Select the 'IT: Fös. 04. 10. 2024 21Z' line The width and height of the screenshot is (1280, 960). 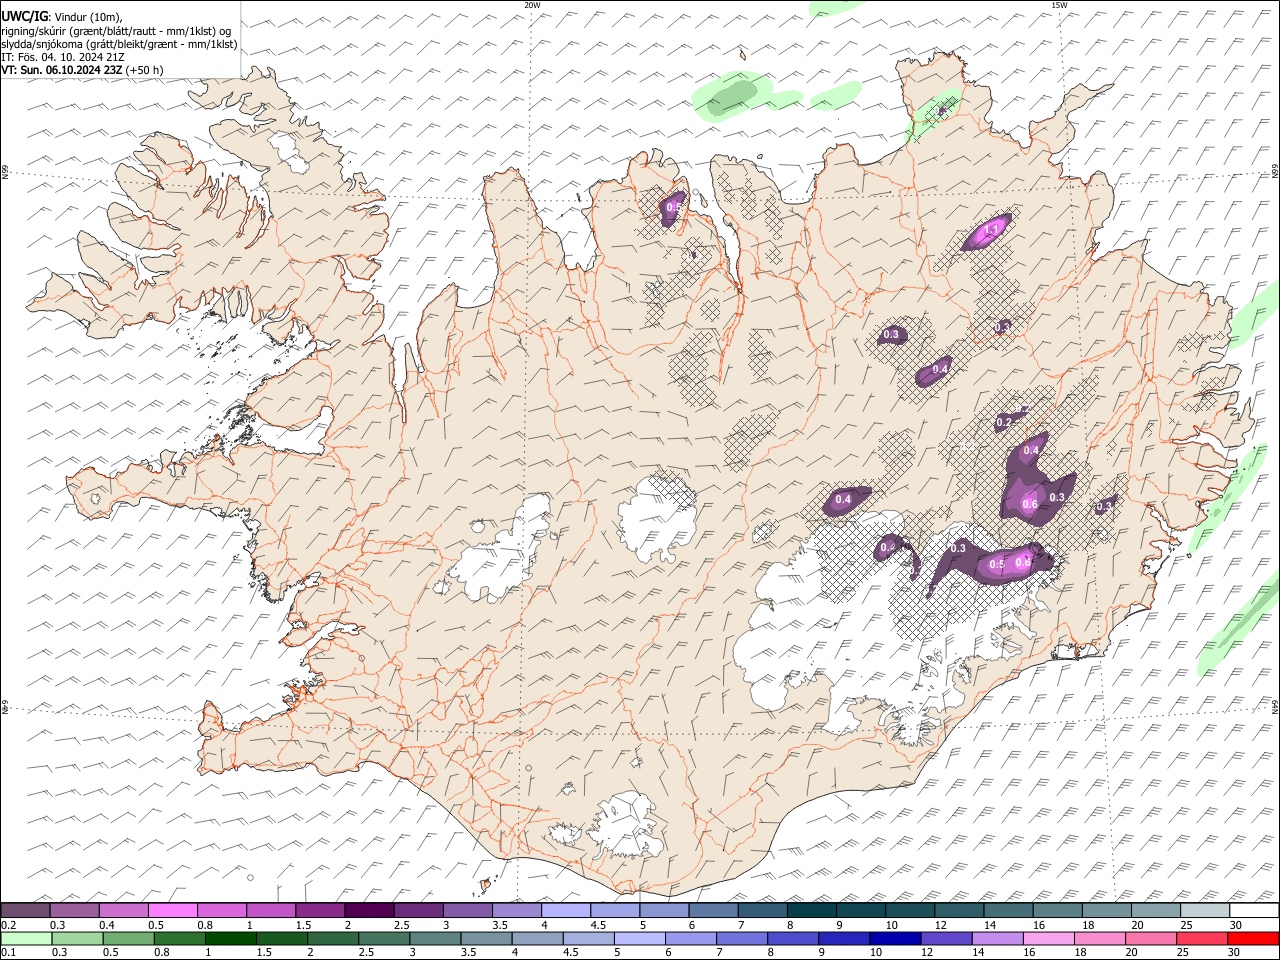(63, 57)
